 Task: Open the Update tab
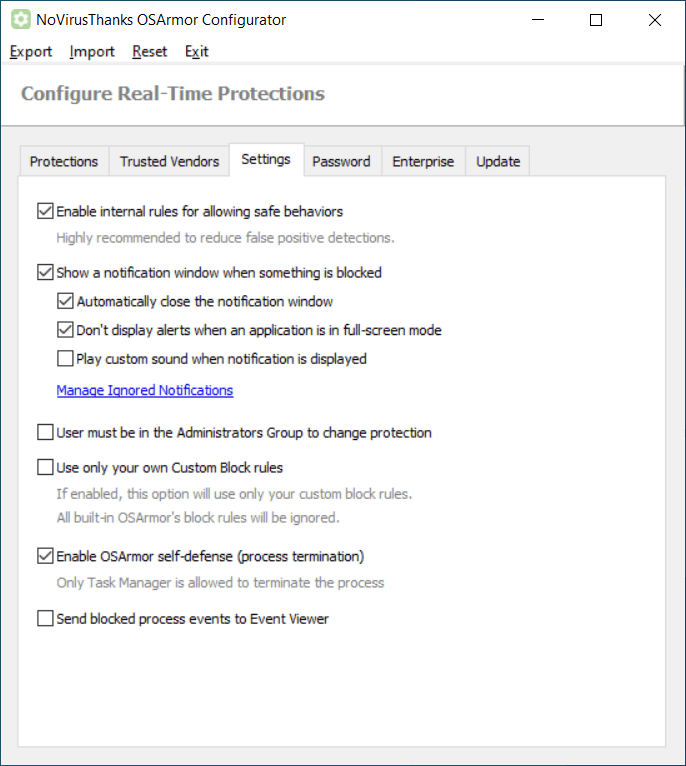(x=498, y=161)
